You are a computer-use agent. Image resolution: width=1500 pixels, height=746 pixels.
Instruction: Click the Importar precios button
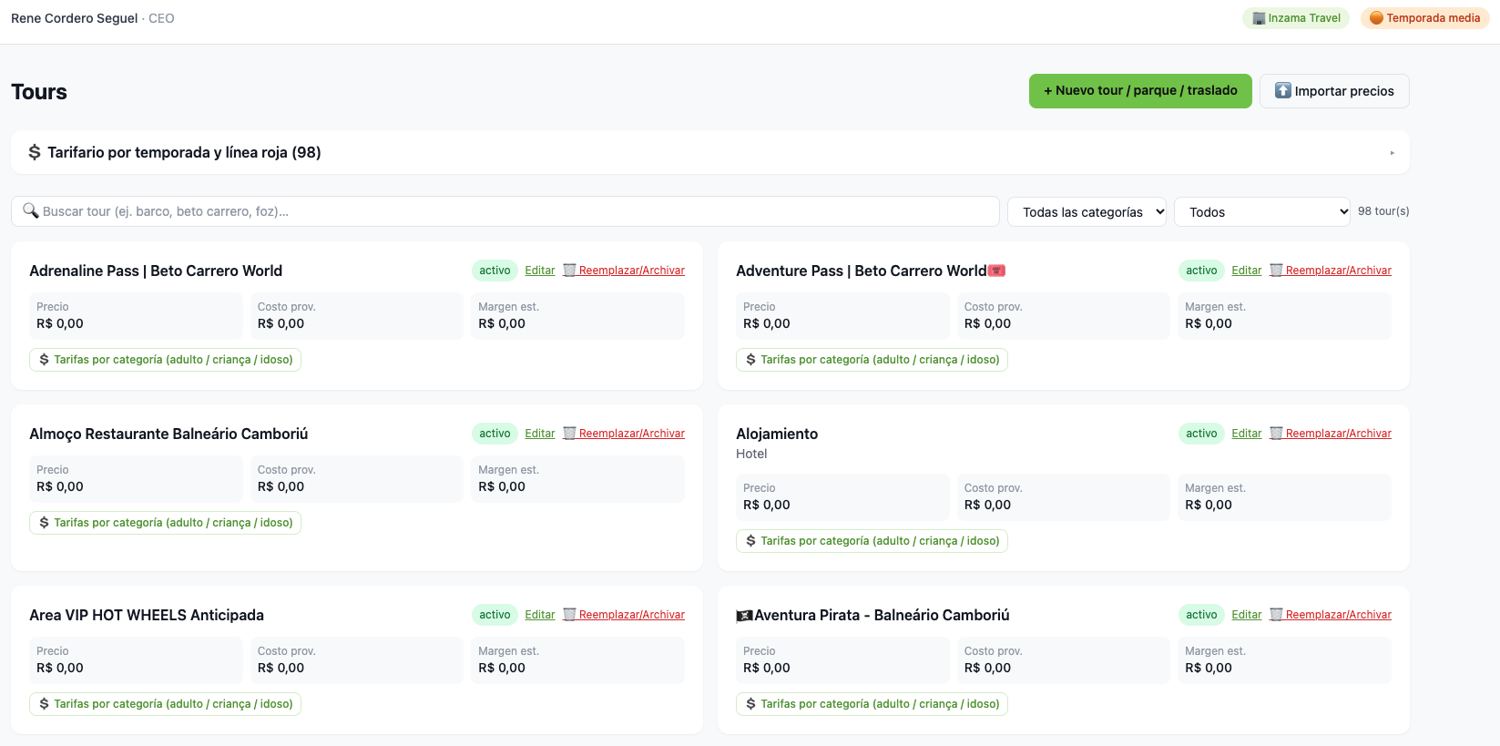1334,91
